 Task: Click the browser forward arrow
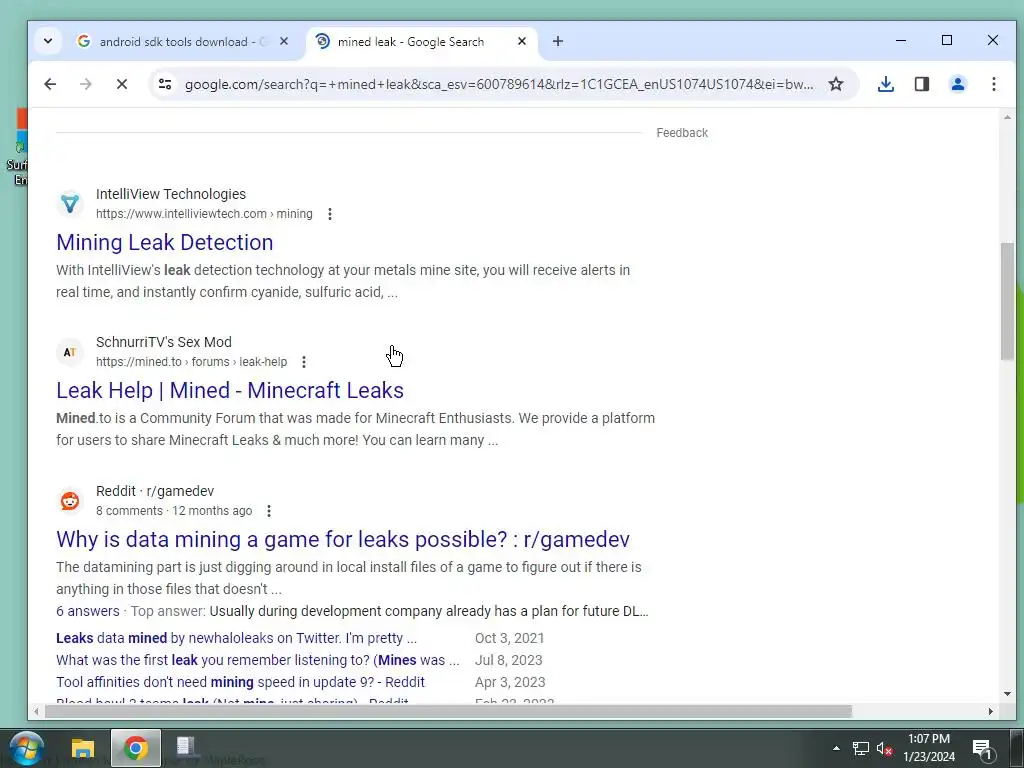coord(86,84)
